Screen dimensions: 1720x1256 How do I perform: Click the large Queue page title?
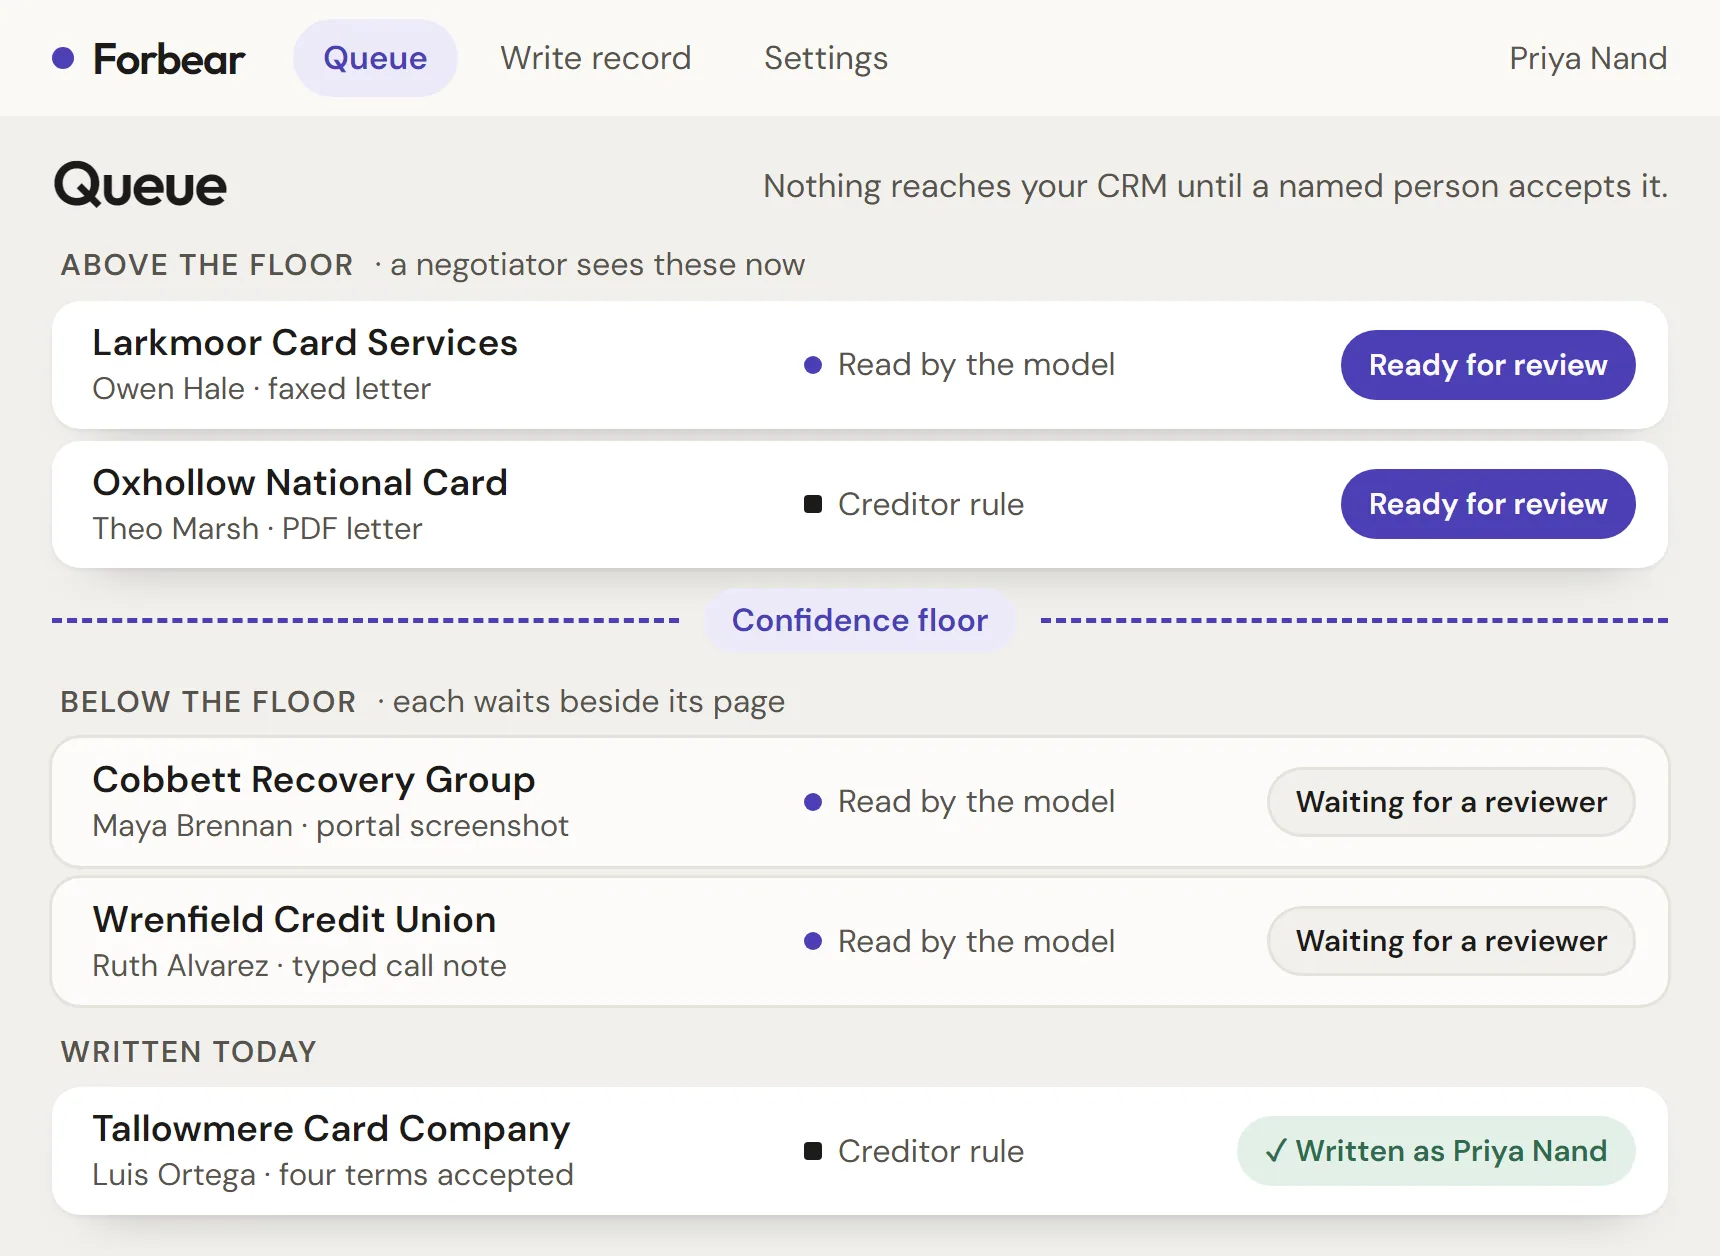[x=140, y=186]
